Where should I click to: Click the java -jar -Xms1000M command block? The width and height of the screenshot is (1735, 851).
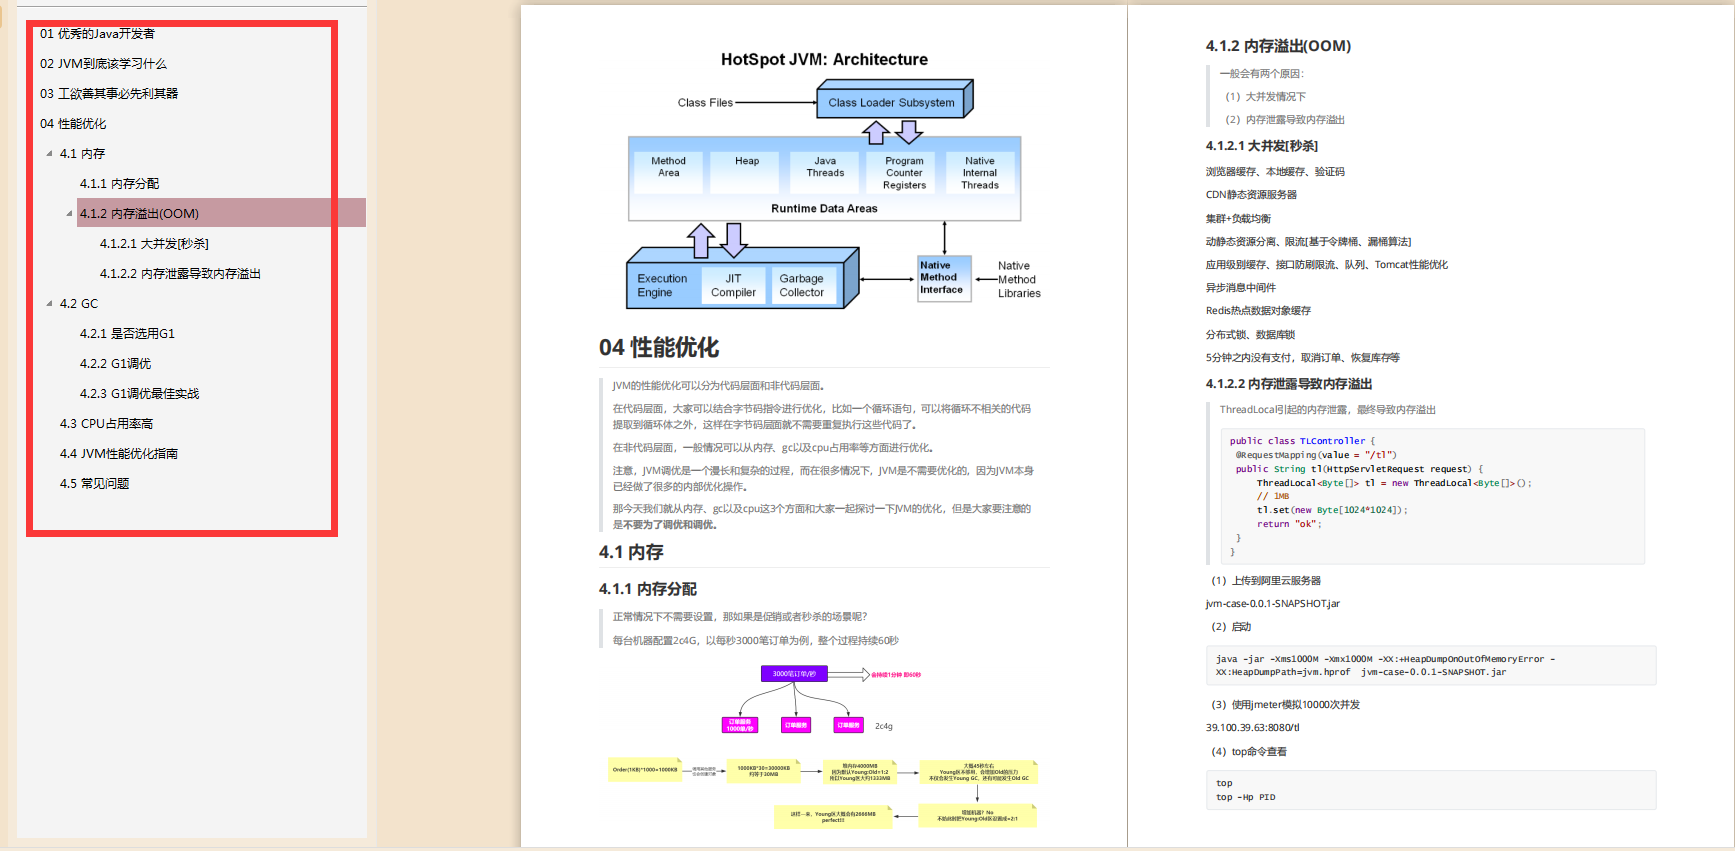[1431, 666]
